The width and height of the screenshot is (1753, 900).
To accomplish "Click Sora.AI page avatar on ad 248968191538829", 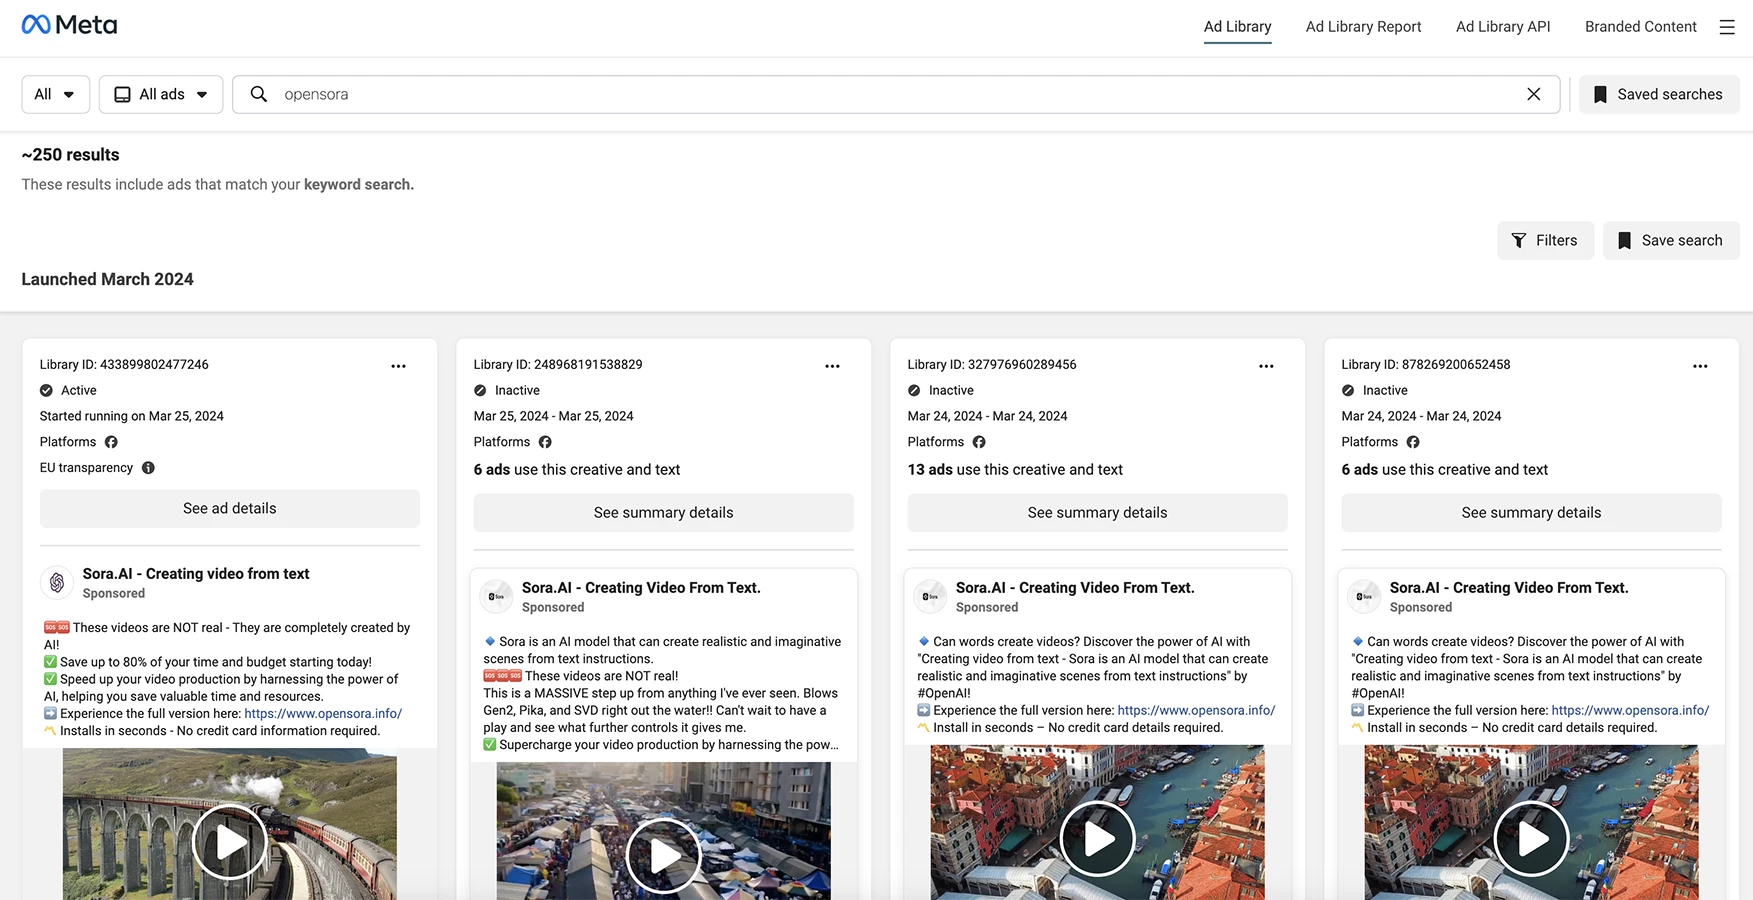I will 497,596.
